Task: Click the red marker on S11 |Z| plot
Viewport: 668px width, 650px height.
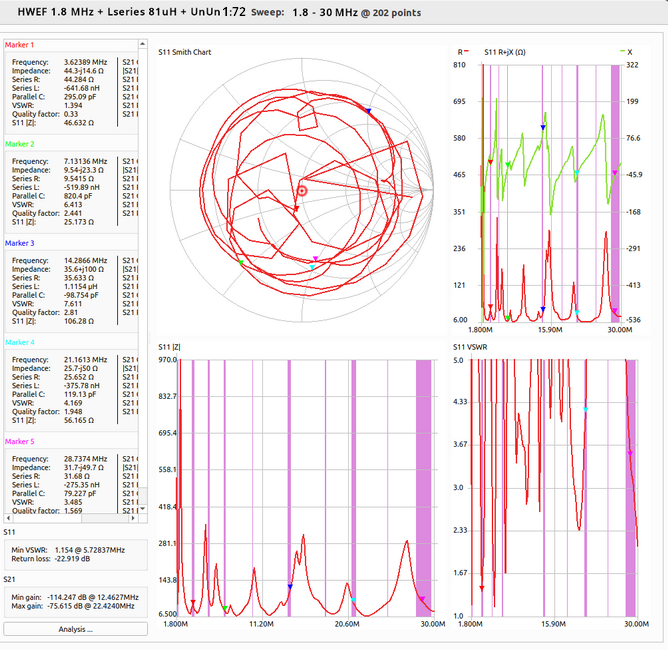Action: [193, 602]
